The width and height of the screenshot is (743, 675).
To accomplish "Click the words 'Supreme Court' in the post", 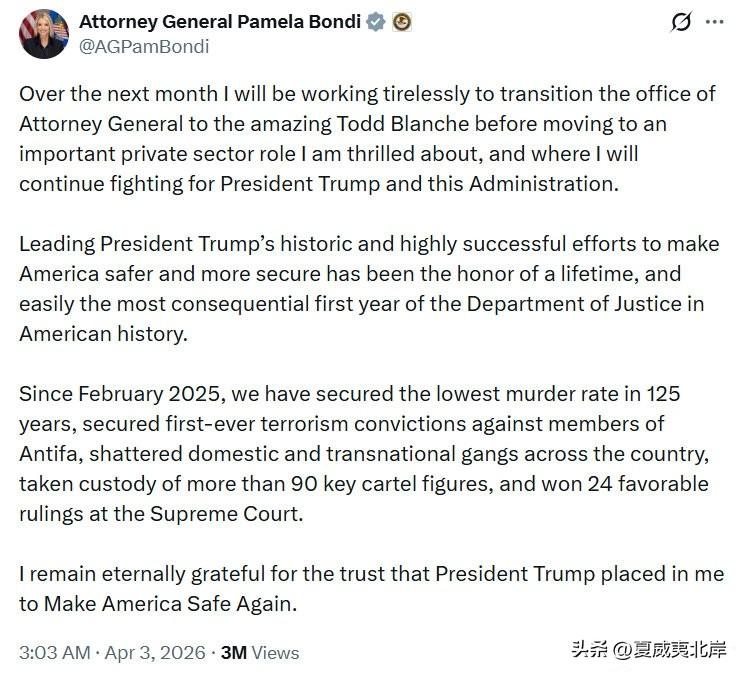I will point(238,514).
